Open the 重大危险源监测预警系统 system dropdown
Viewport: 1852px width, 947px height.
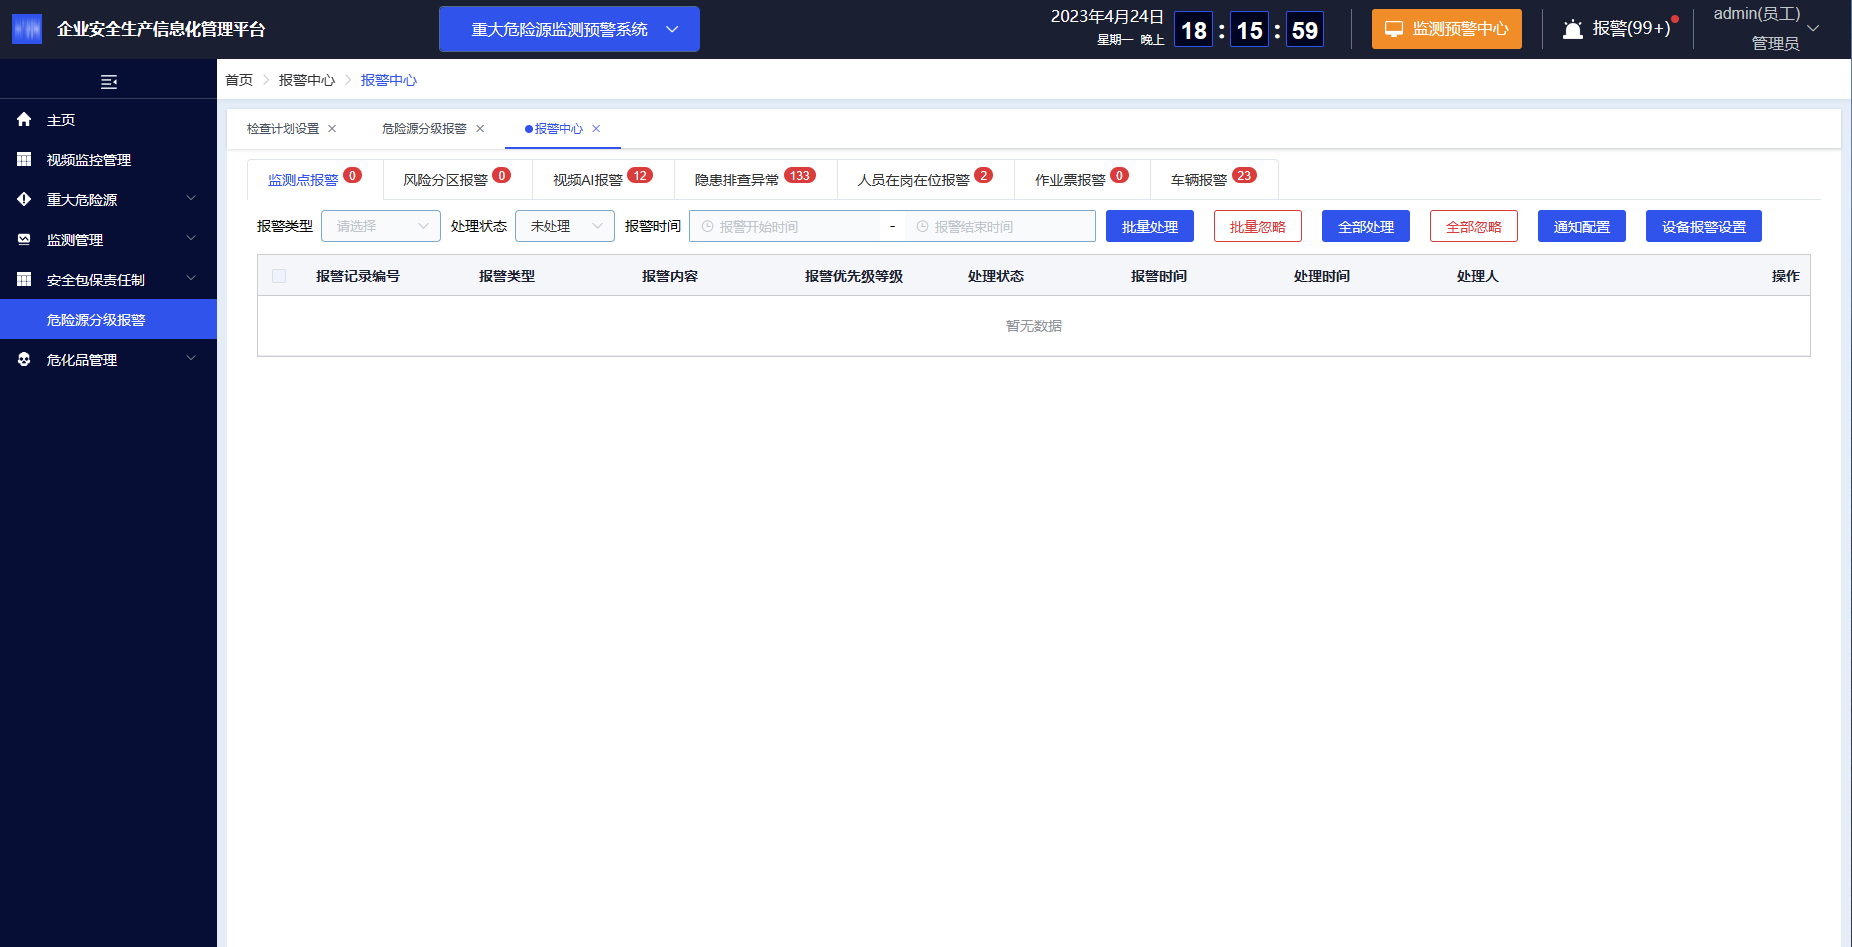(x=569, y=29)
